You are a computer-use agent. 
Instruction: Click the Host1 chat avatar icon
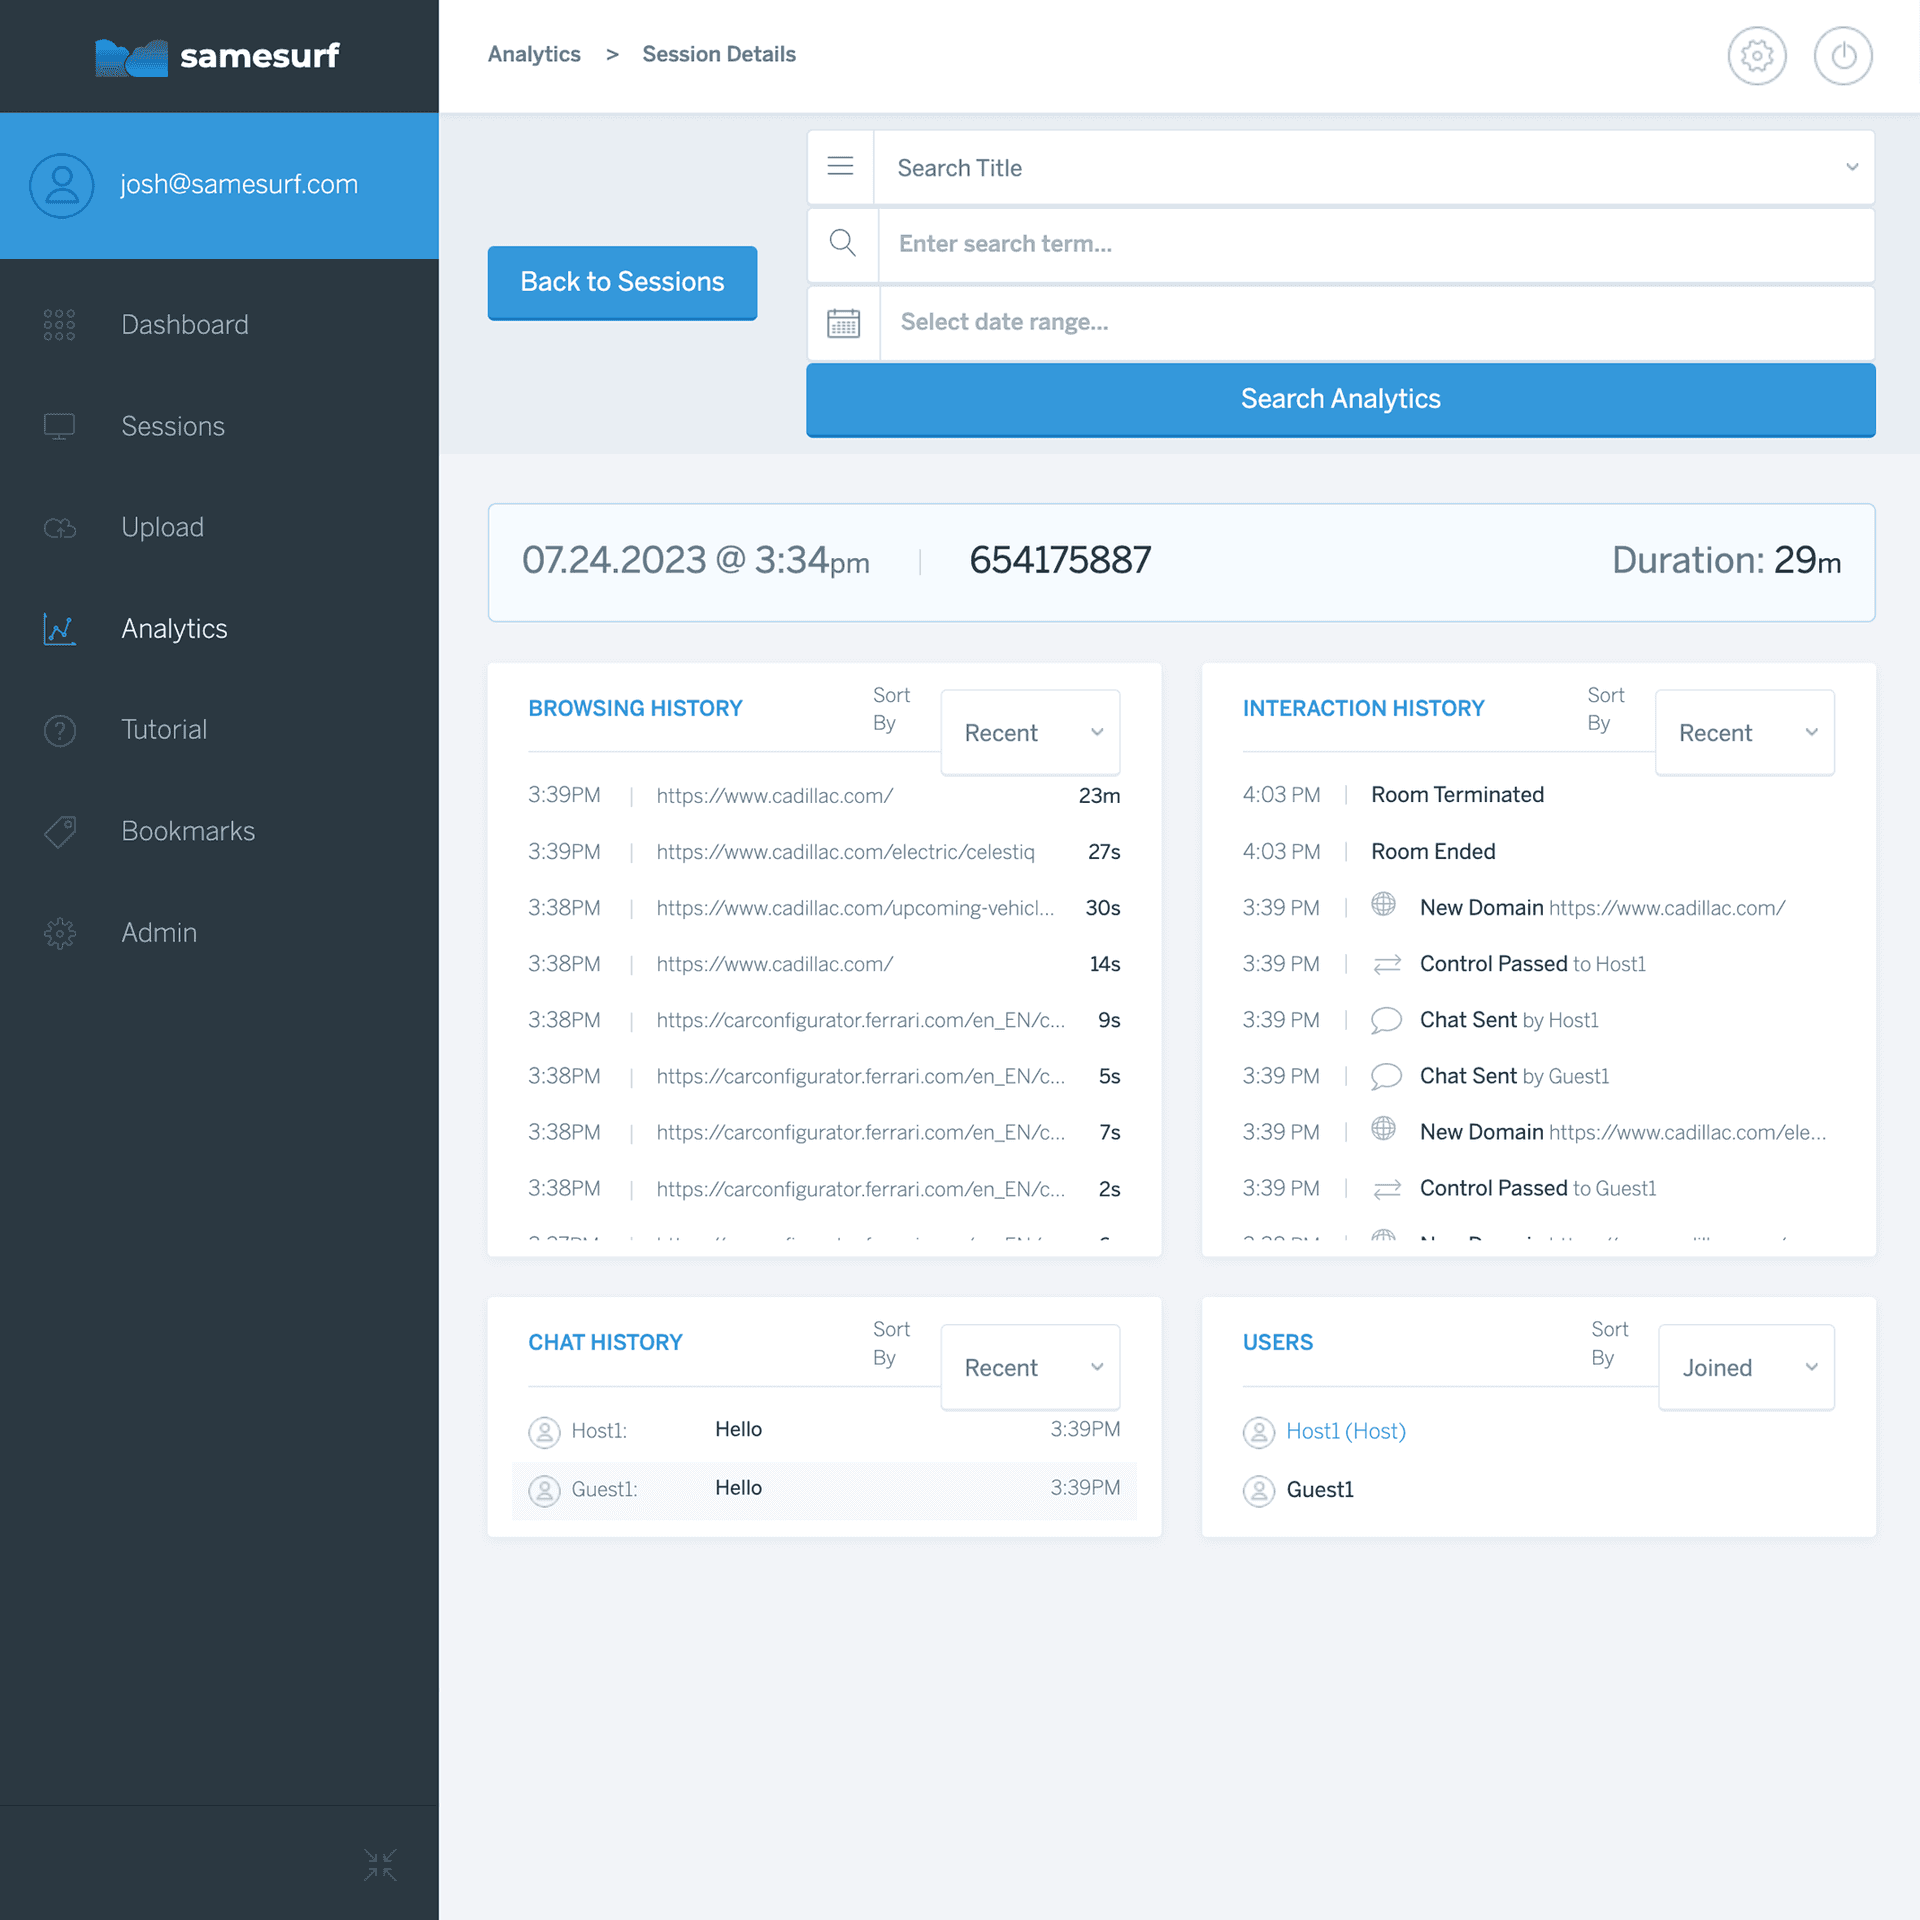coord(544,1431)
